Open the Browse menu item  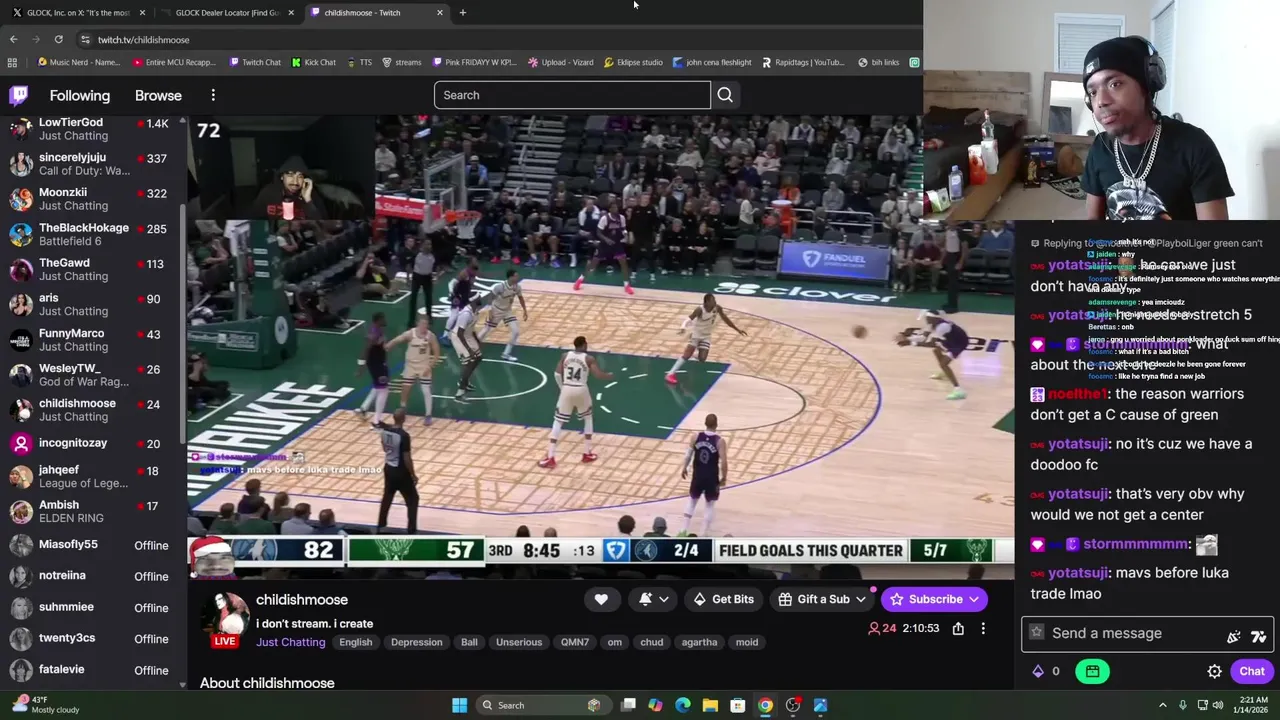point(158,96)
